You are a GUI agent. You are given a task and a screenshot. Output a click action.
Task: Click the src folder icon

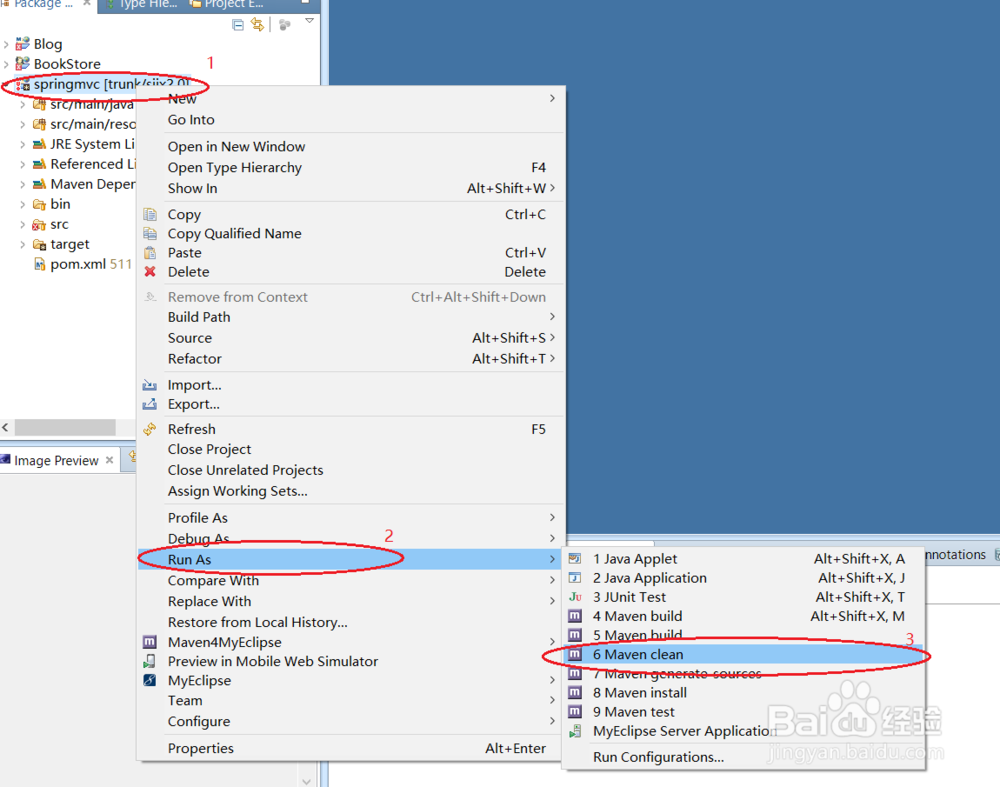(x=39, y=224)
